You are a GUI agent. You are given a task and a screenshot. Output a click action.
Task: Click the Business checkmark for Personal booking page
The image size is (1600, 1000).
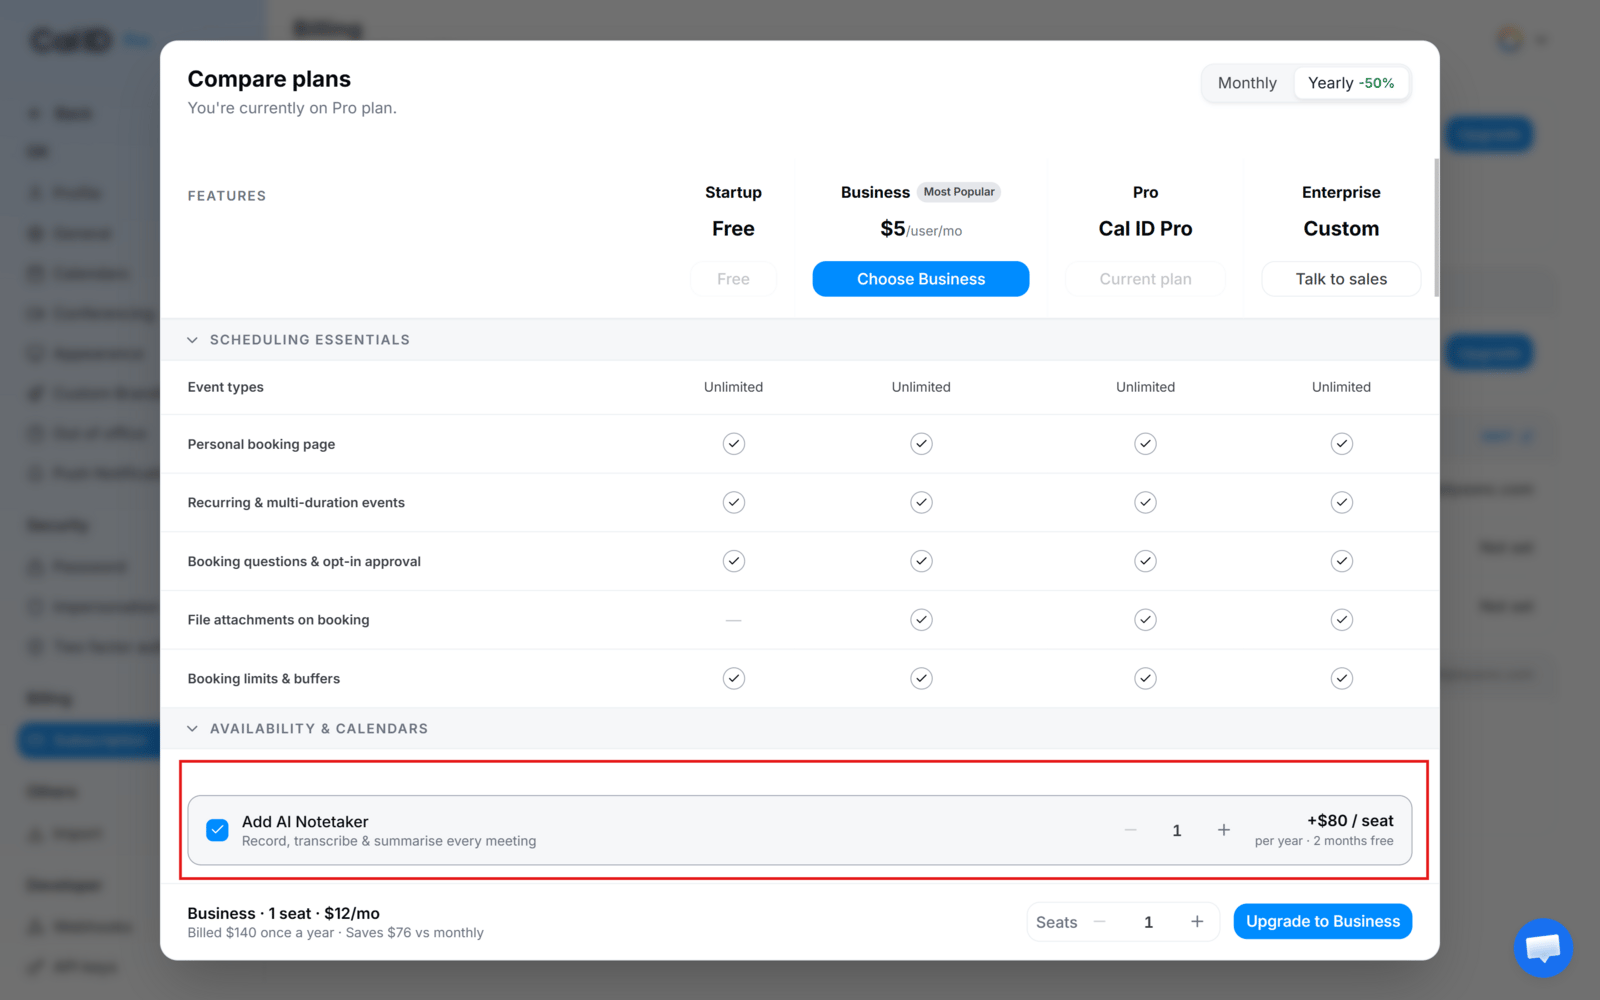[x=921, y=444]
